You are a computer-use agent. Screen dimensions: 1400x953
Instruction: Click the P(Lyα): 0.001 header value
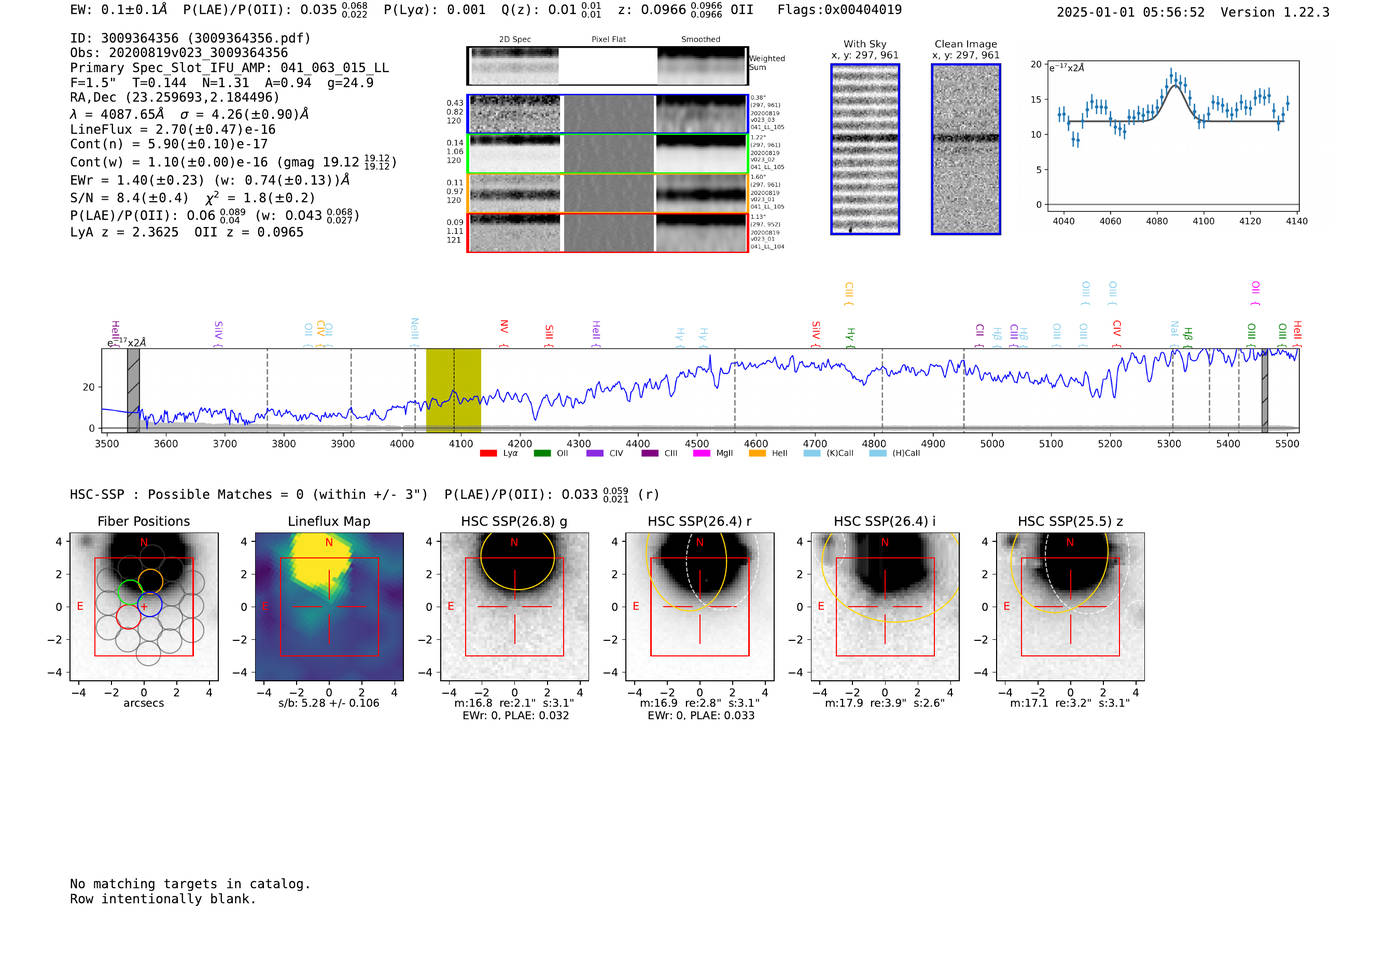point(435,10)
